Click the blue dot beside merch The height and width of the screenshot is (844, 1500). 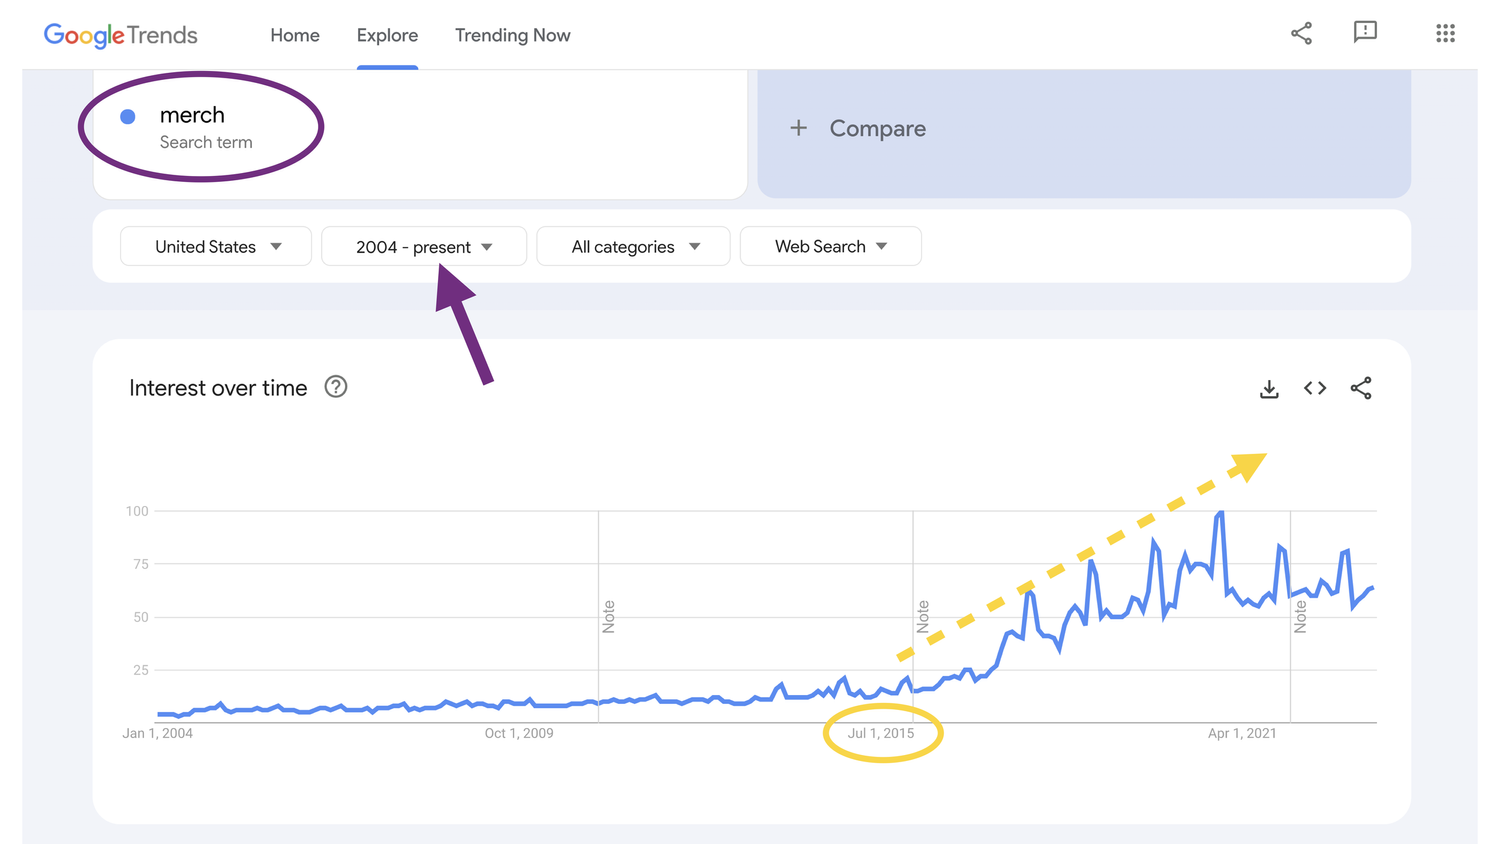(128, 117)
